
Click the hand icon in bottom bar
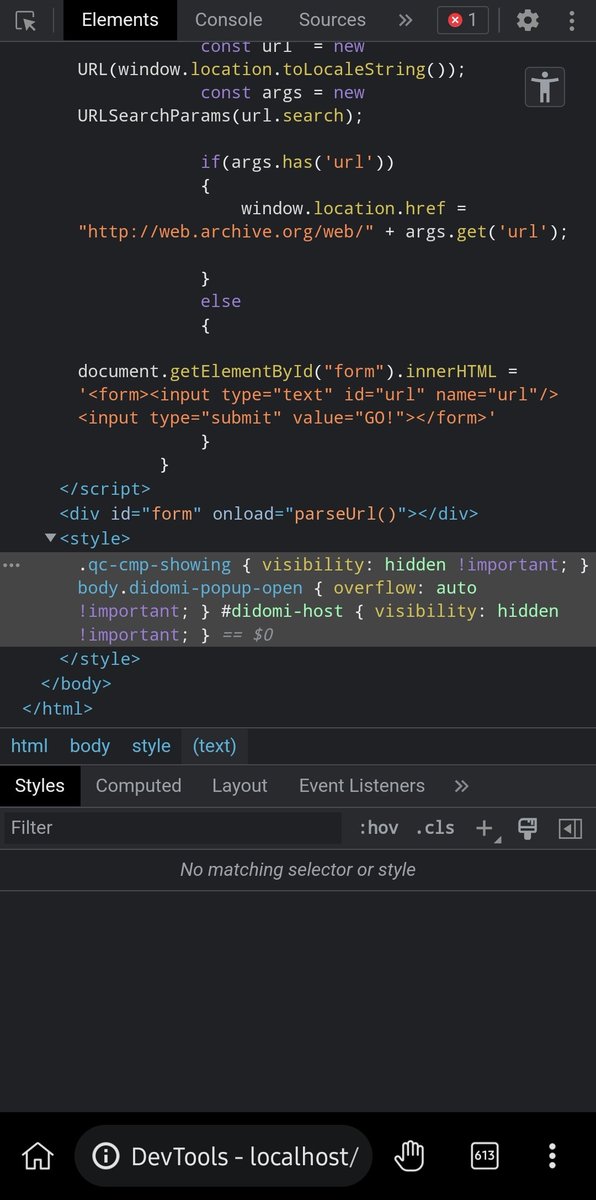click(409, 1157)
